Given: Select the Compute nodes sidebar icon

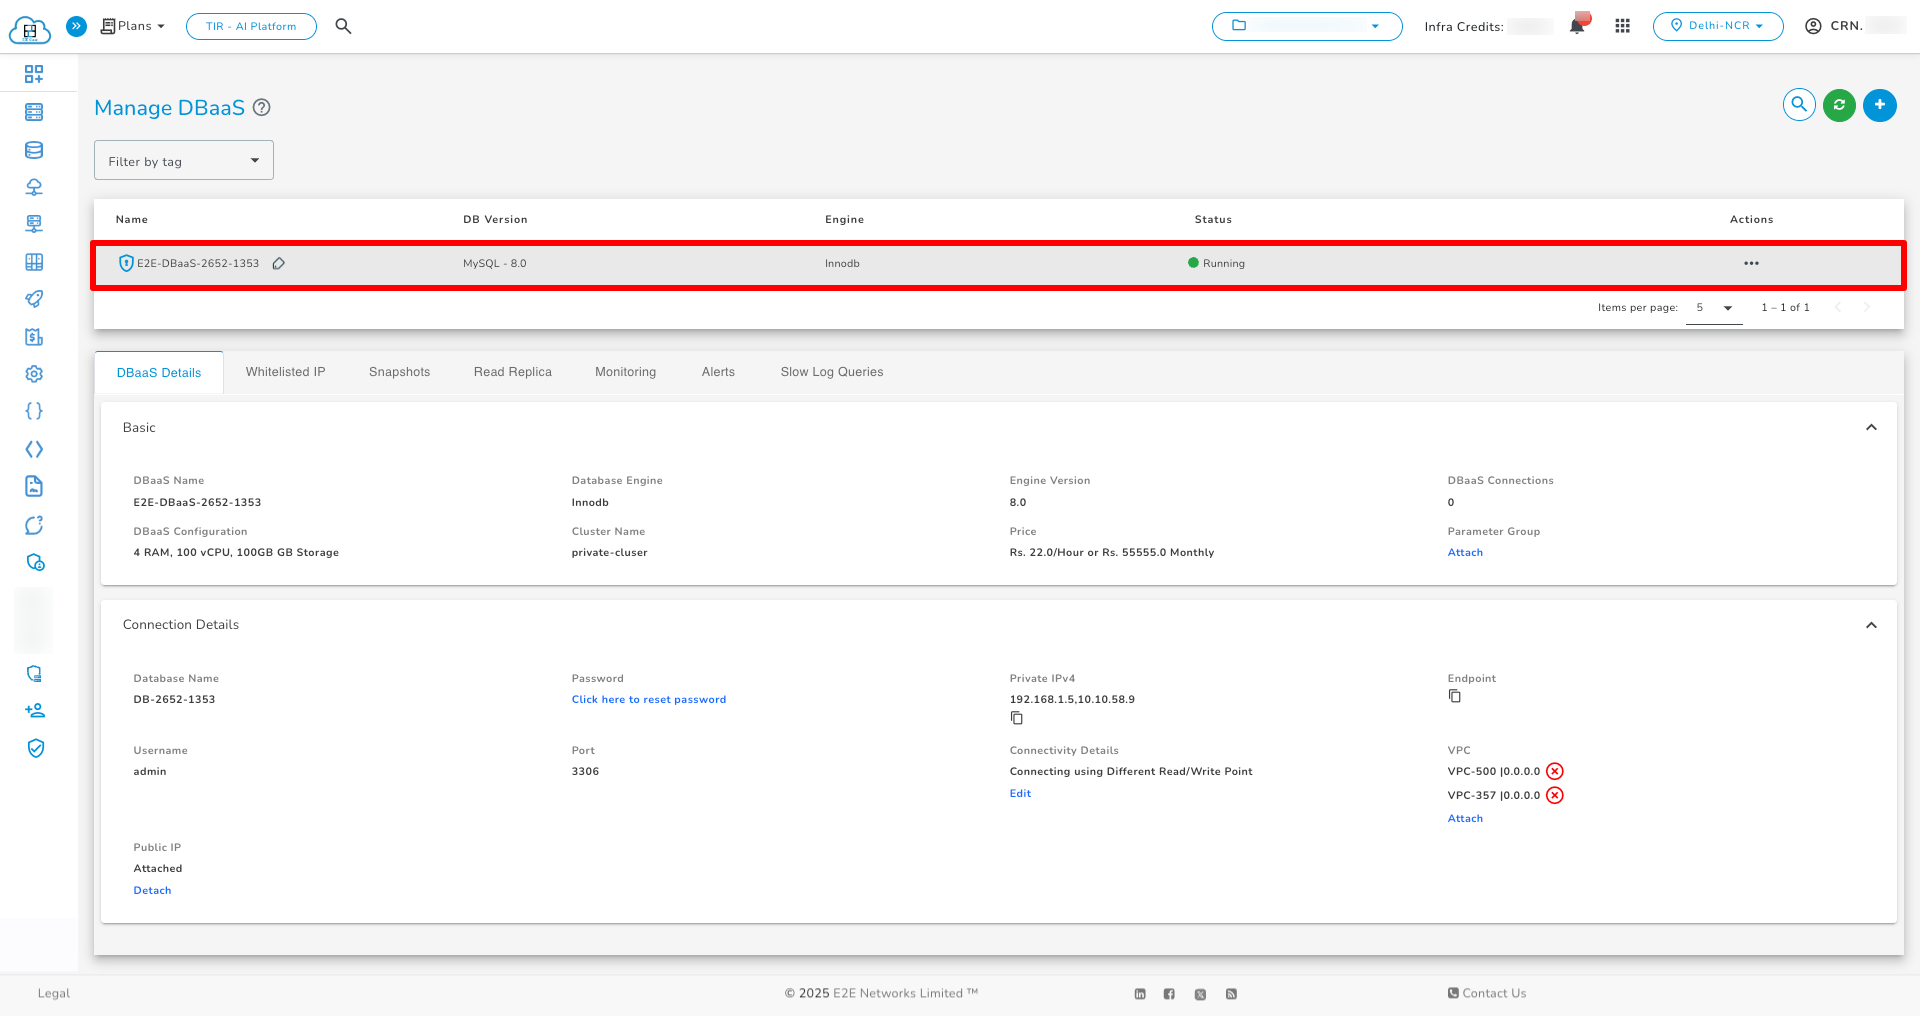Looking at the screenshot, I should (x=34, y=111).
